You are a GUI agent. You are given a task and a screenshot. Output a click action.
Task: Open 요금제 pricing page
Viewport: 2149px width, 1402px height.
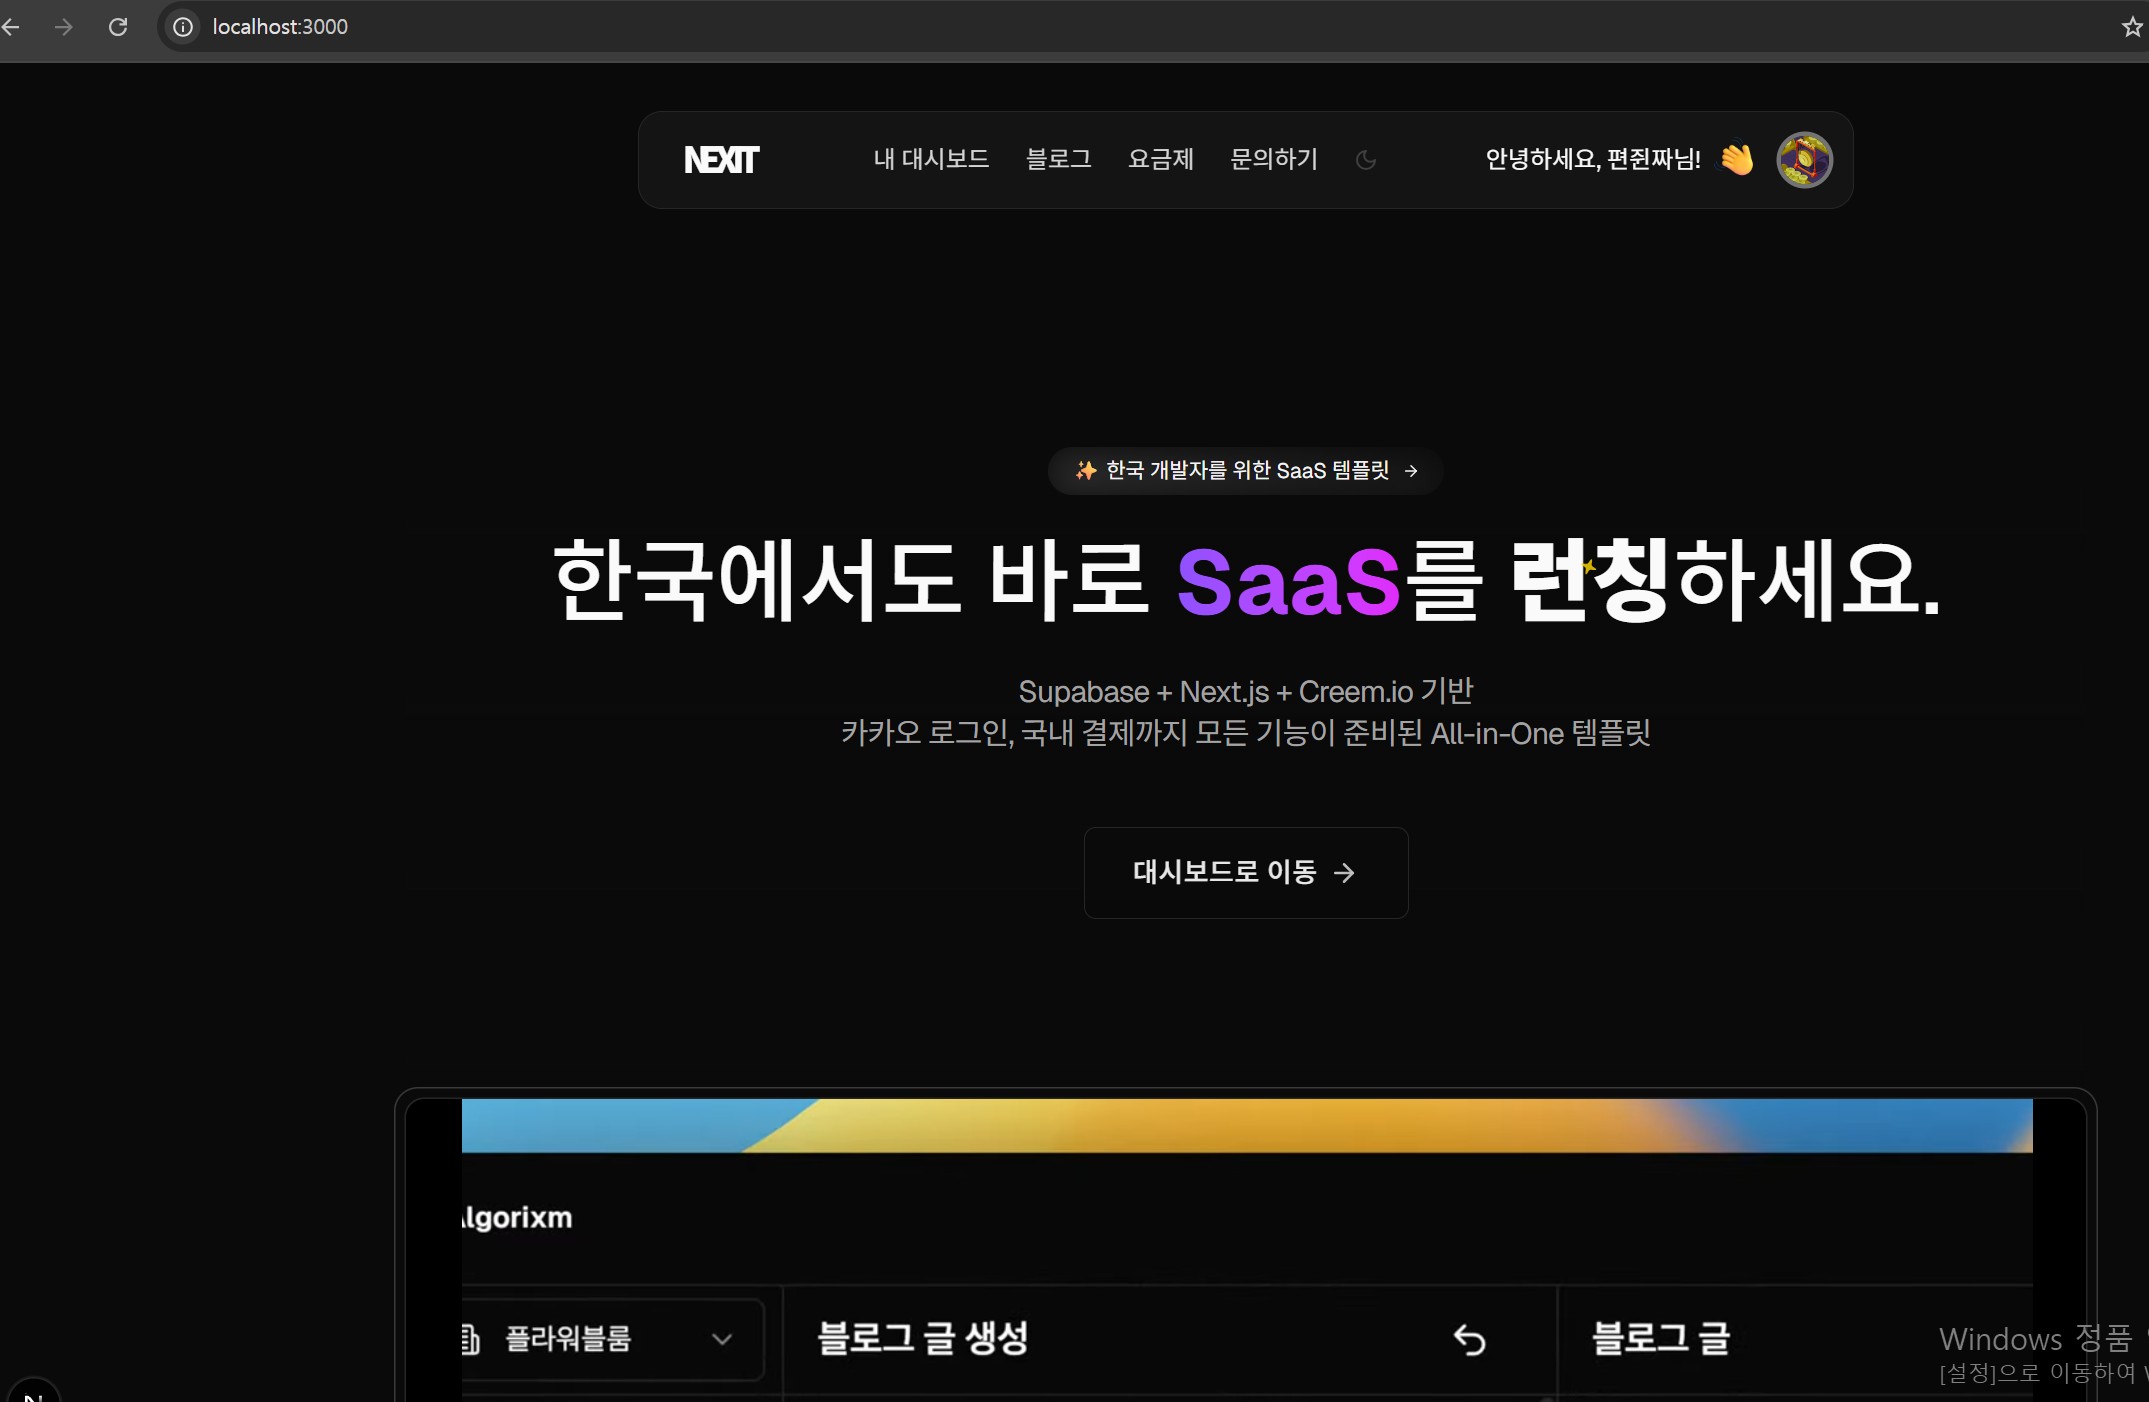point(1160,159)
